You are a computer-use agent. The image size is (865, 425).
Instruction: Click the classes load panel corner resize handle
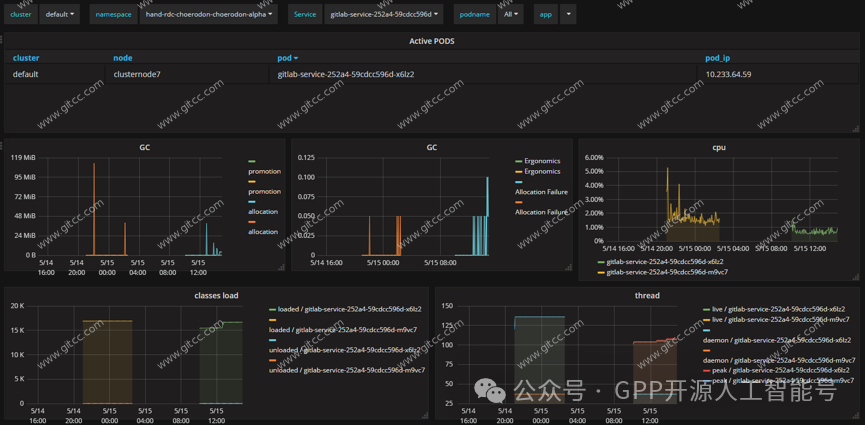(425, 415)
